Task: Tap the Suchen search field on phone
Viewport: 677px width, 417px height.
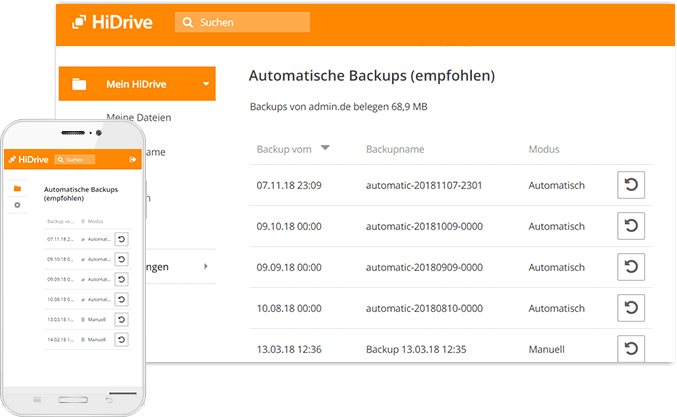Action: 75,160
